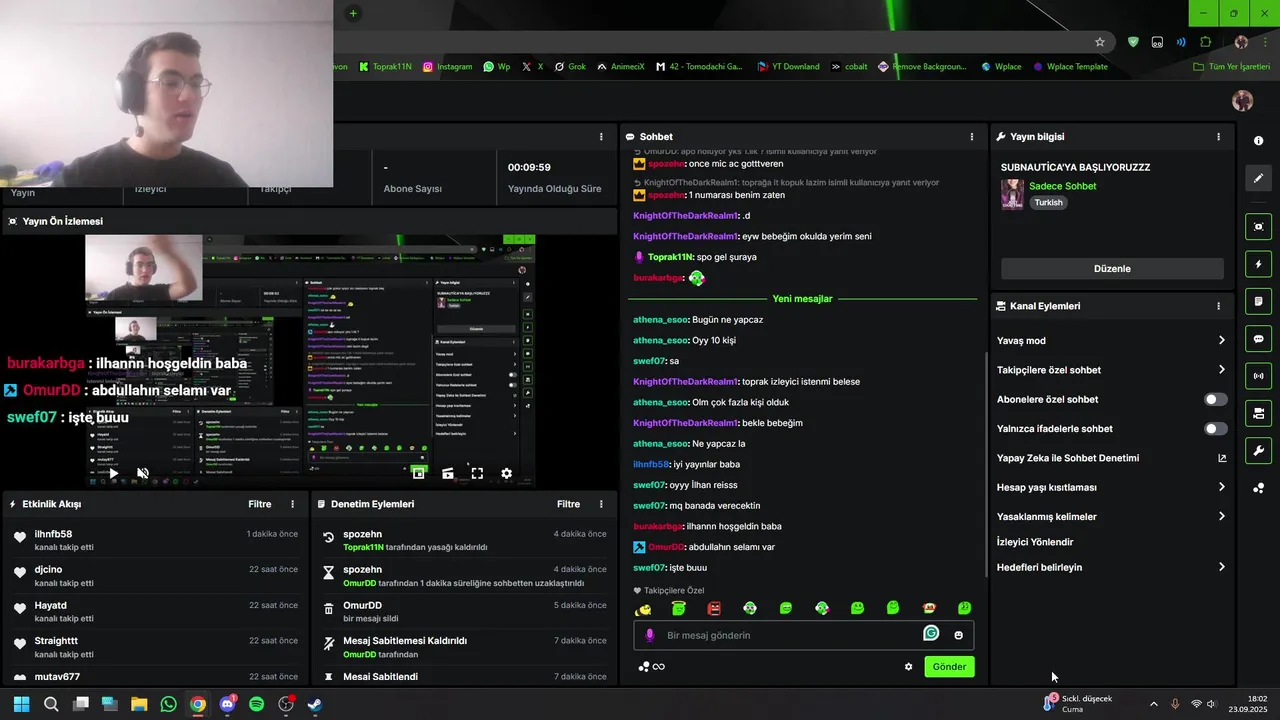Screen dimensions: 1280x720
Task: Open Kanal Eylemleri panel three-dot menu
Action: point(1218,306)
